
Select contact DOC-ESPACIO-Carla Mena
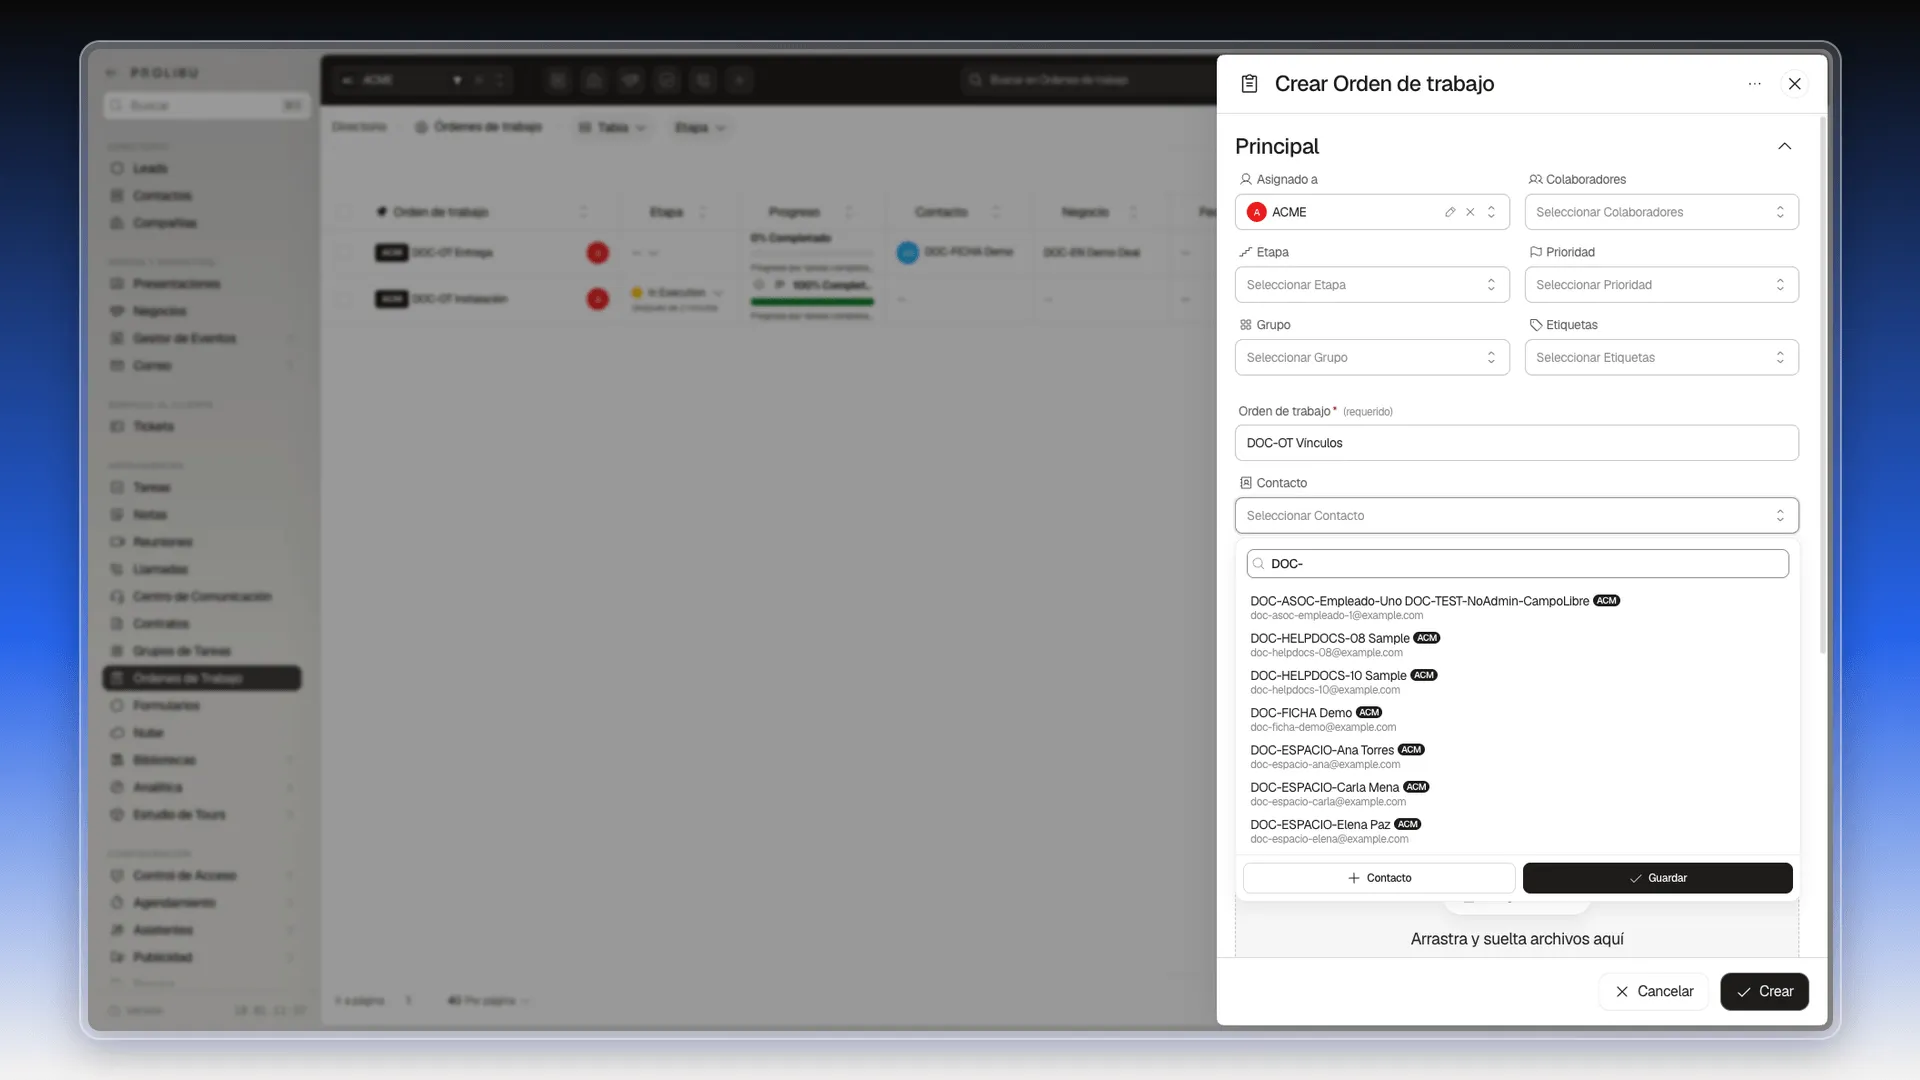(x=1516, y=794)
